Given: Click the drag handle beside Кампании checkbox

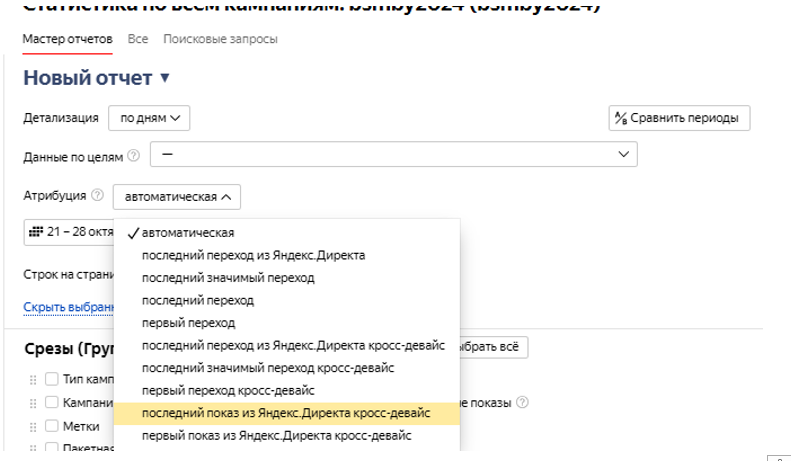Looking at the screenshot, I should (33, 402).
